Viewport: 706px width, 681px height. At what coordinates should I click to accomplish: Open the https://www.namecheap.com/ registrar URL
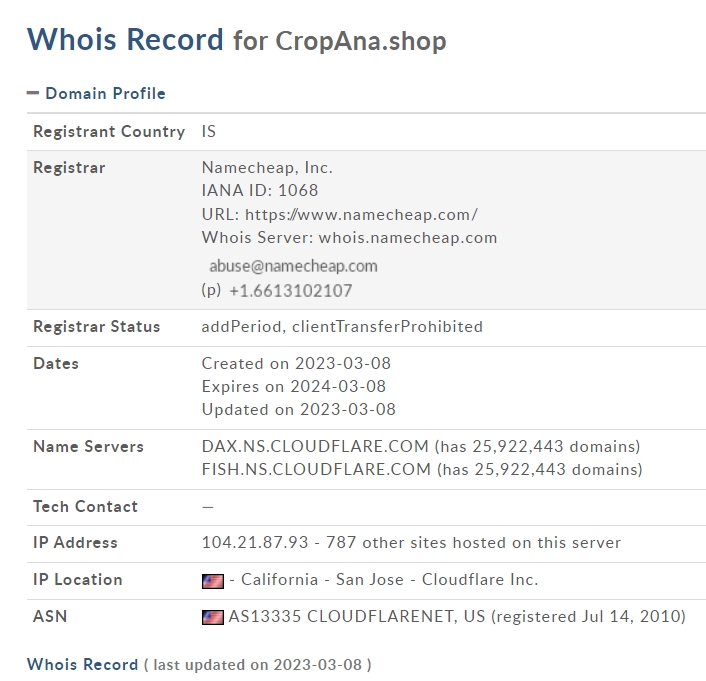pyautogui.click(x=361, y=214)
